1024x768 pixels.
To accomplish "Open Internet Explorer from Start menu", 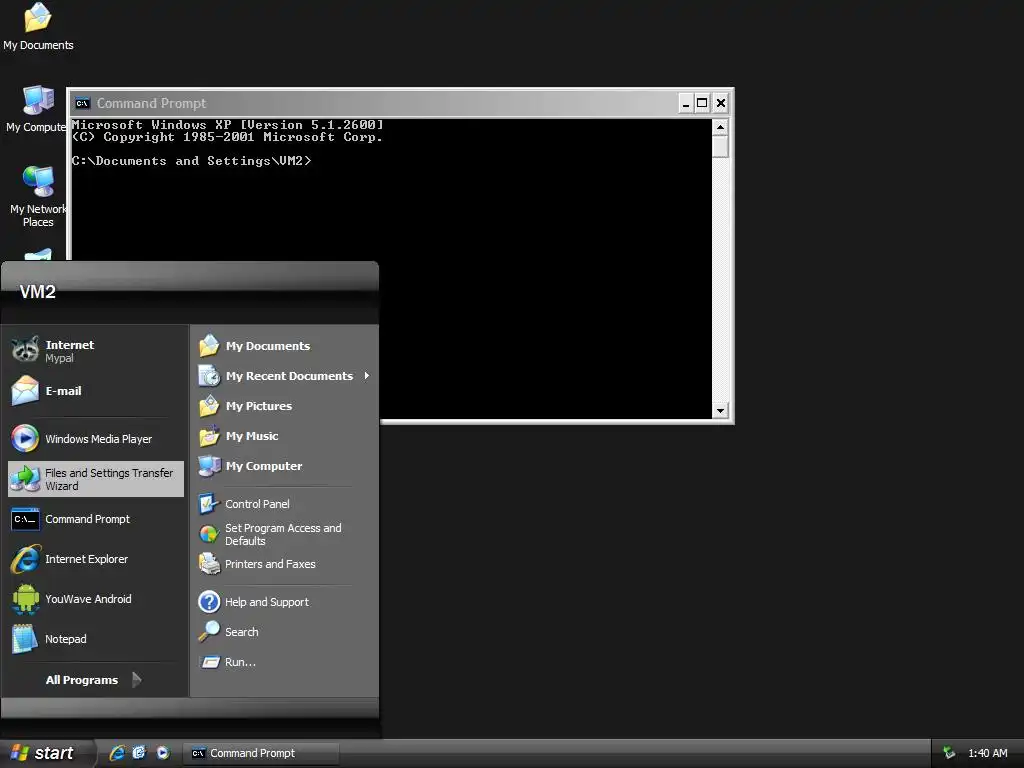I will (x=95, y=559).
